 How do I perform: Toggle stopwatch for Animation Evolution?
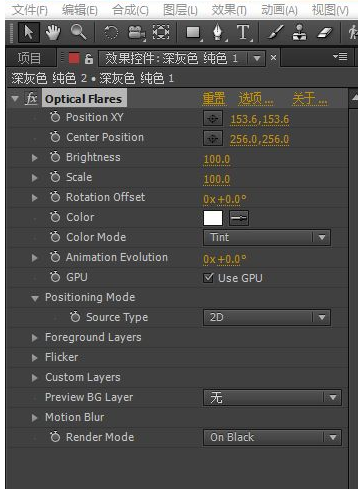tap(55, 257)
